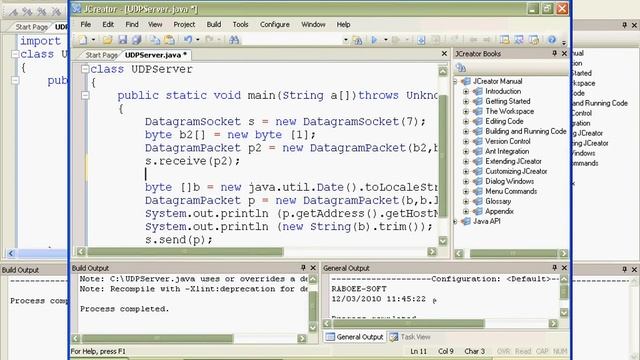Open the File menu
Viewport: 640px width, 360px height.
point(86,24)
